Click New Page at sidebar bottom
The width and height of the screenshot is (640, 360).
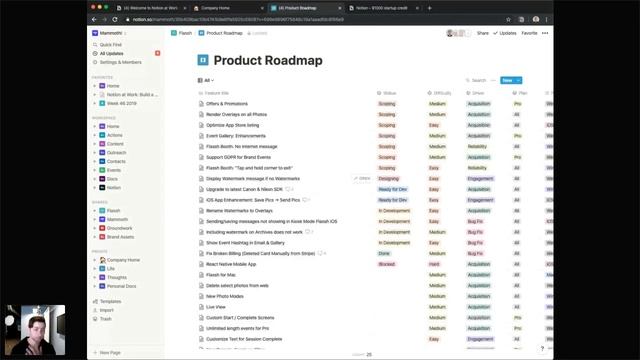tap(110, 352)
